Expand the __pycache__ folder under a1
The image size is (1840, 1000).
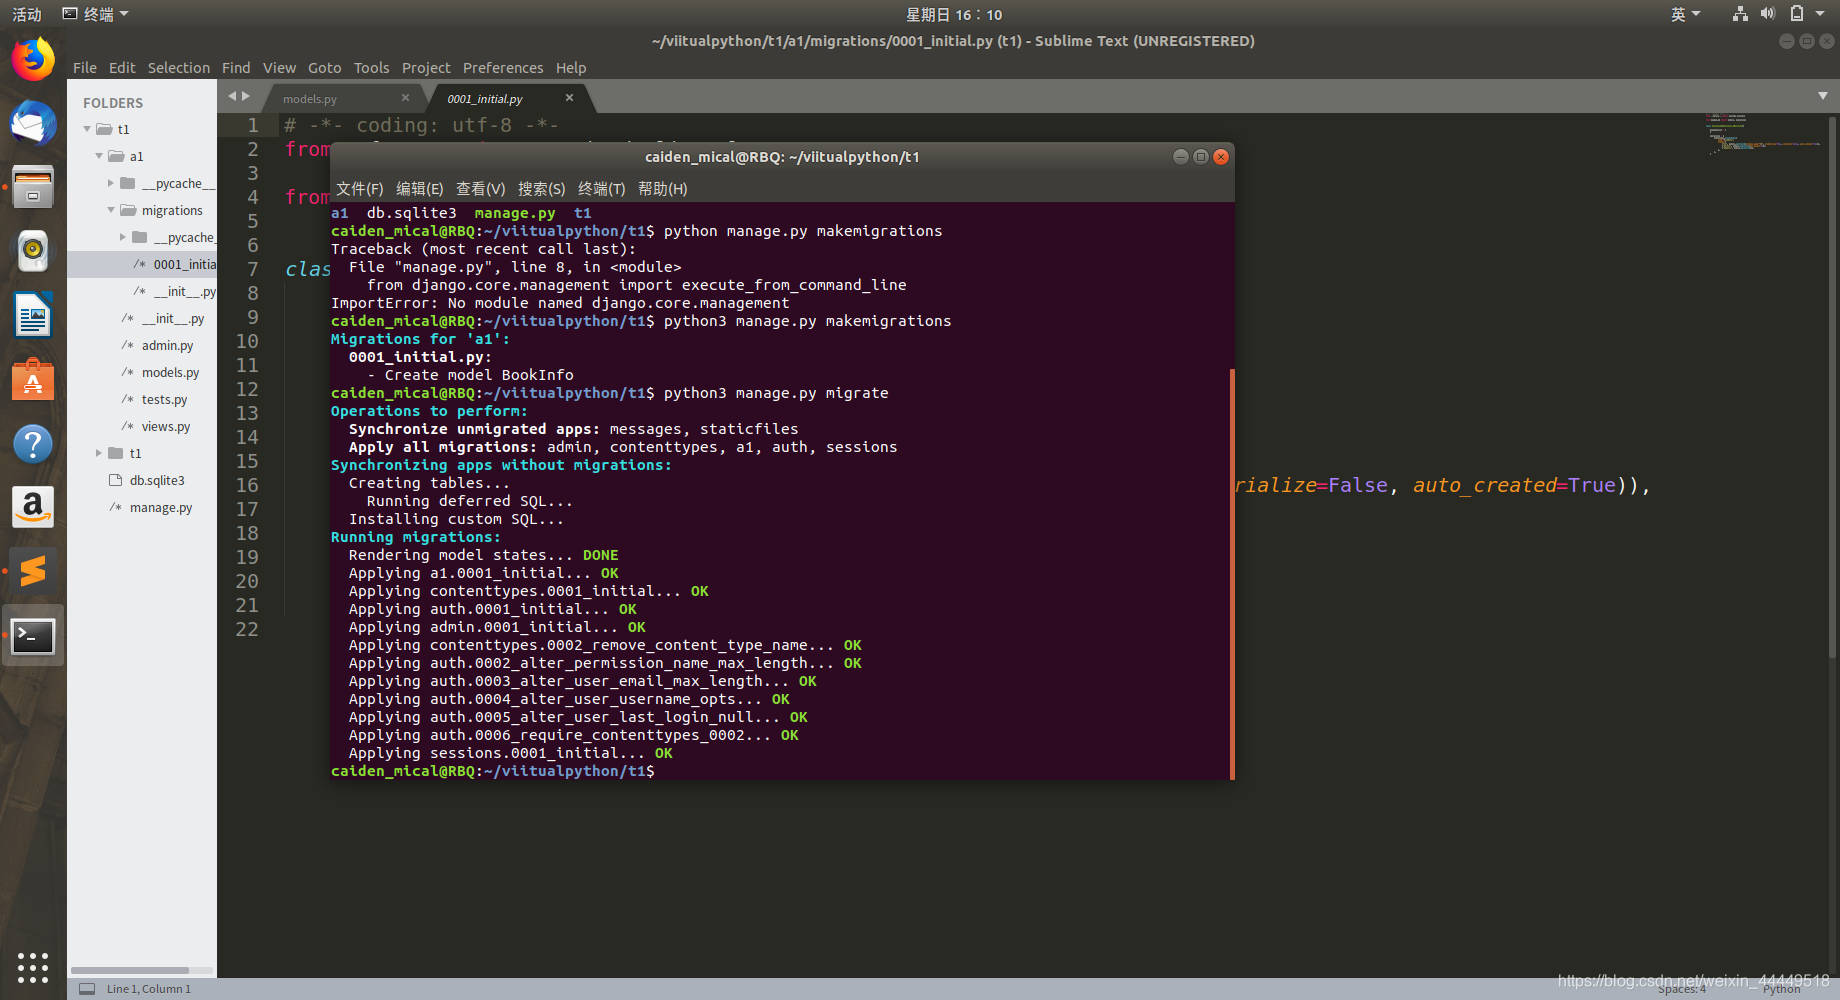(x=111, y=183)
